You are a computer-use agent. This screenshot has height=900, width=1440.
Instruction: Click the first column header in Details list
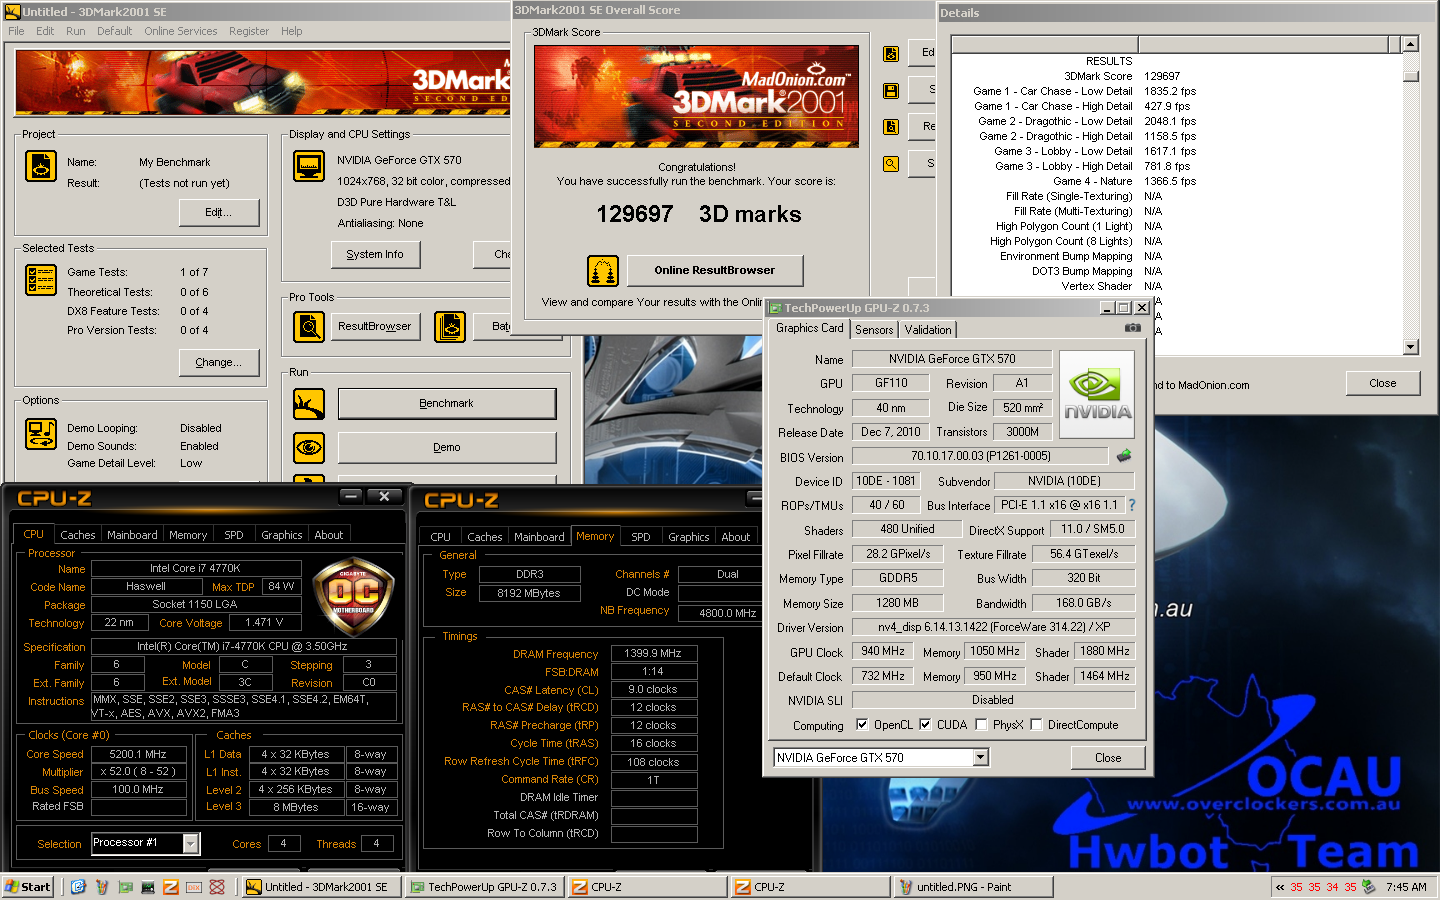[x=1045, y=44]
